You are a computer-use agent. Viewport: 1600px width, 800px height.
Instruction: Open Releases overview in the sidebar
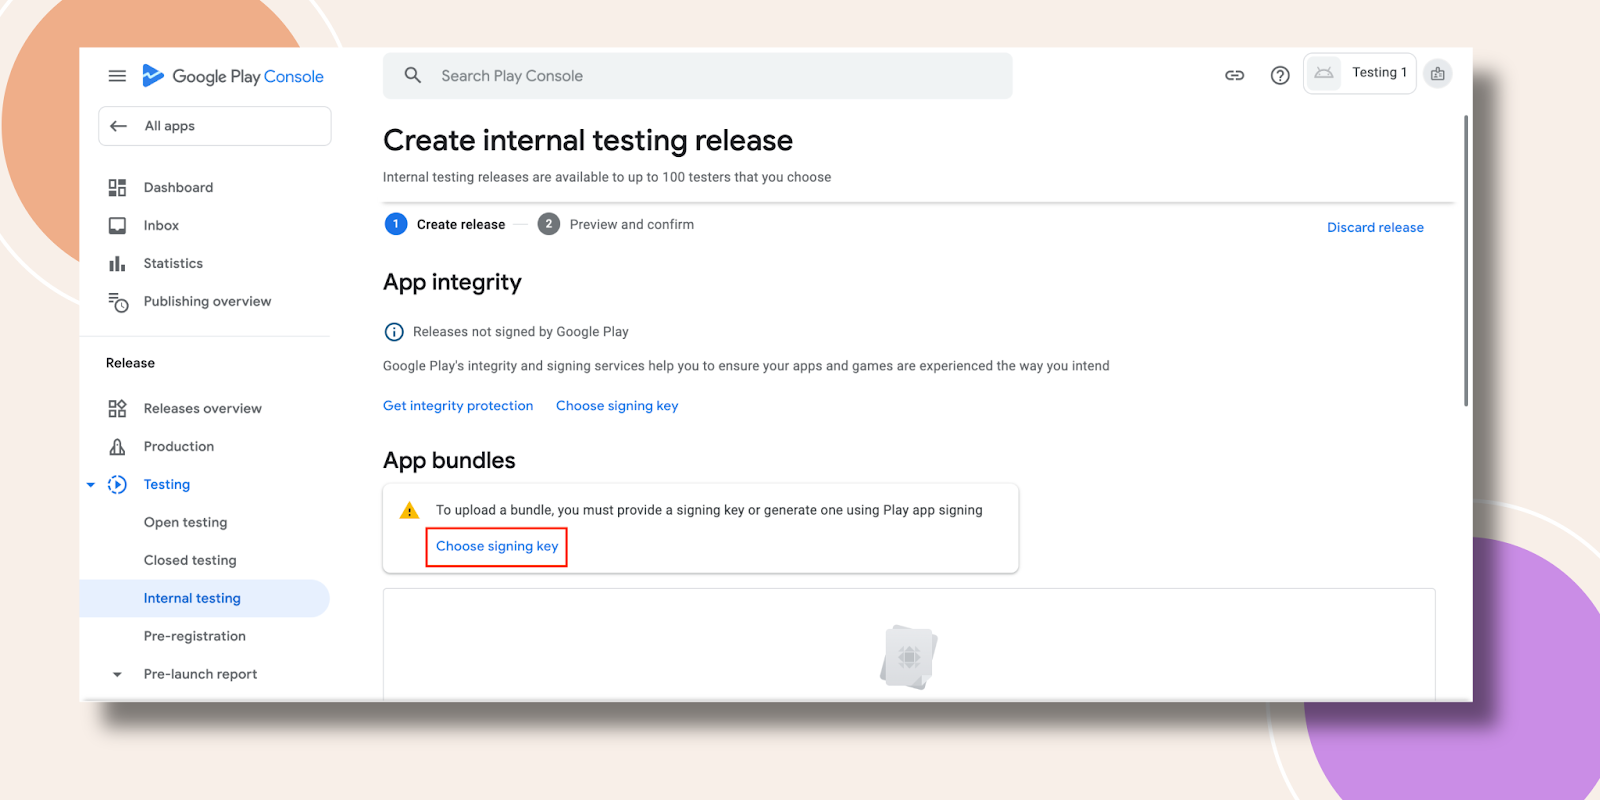(204, 408)
